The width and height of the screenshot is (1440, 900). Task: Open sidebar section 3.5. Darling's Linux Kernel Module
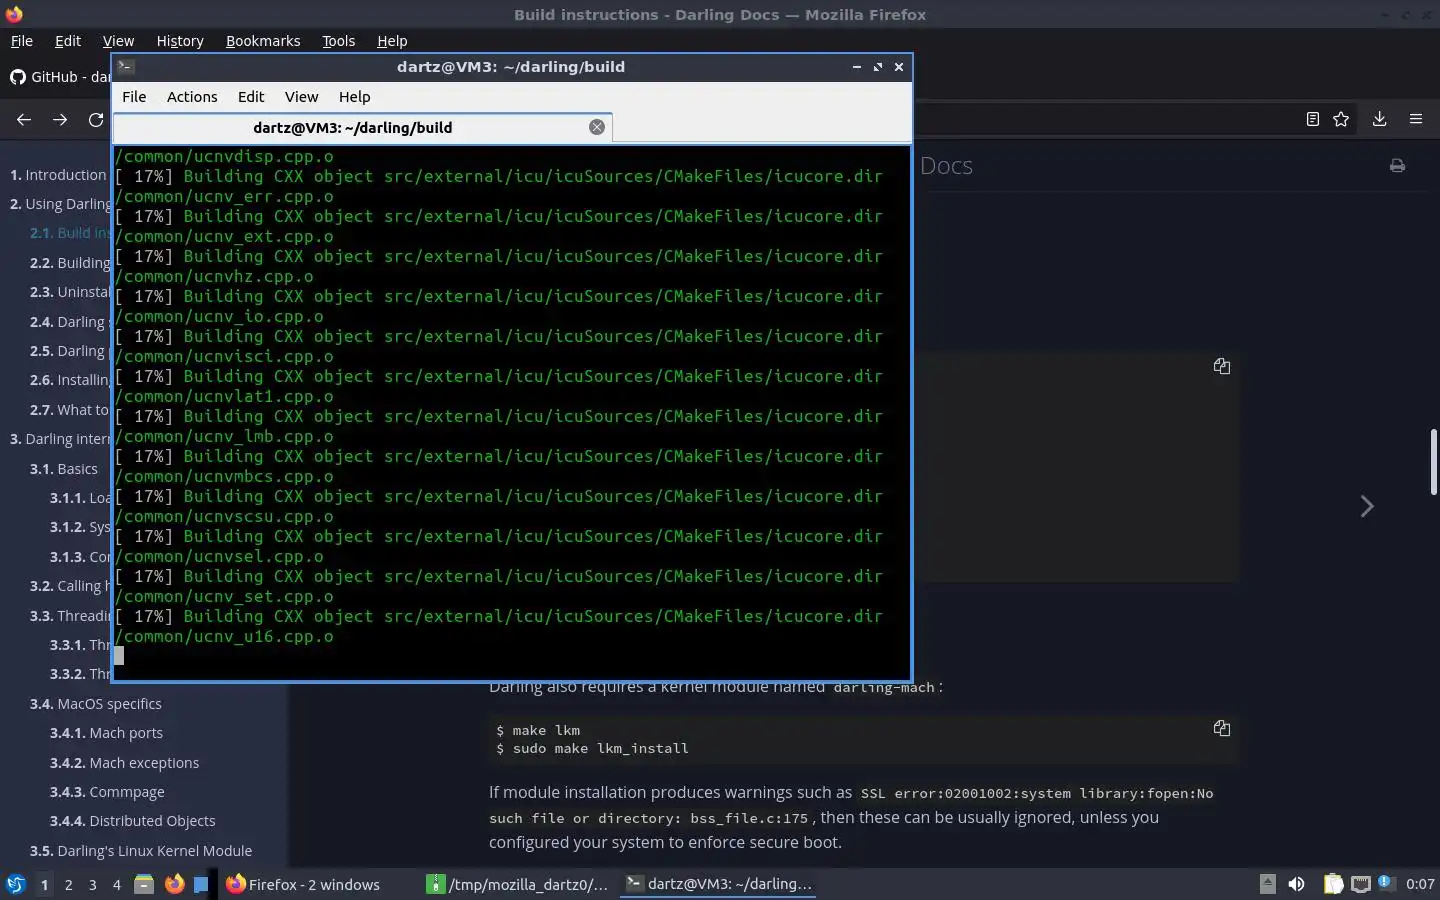pos(141,851)
